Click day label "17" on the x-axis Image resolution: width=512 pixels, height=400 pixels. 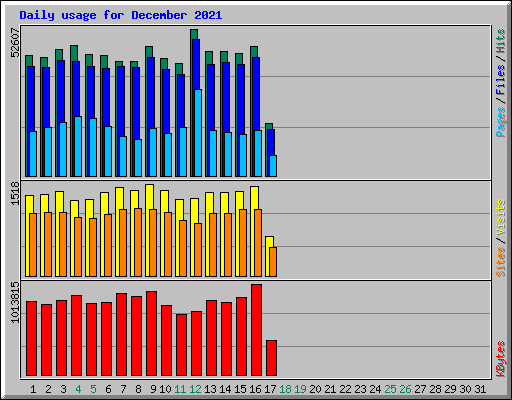(270, 389)
